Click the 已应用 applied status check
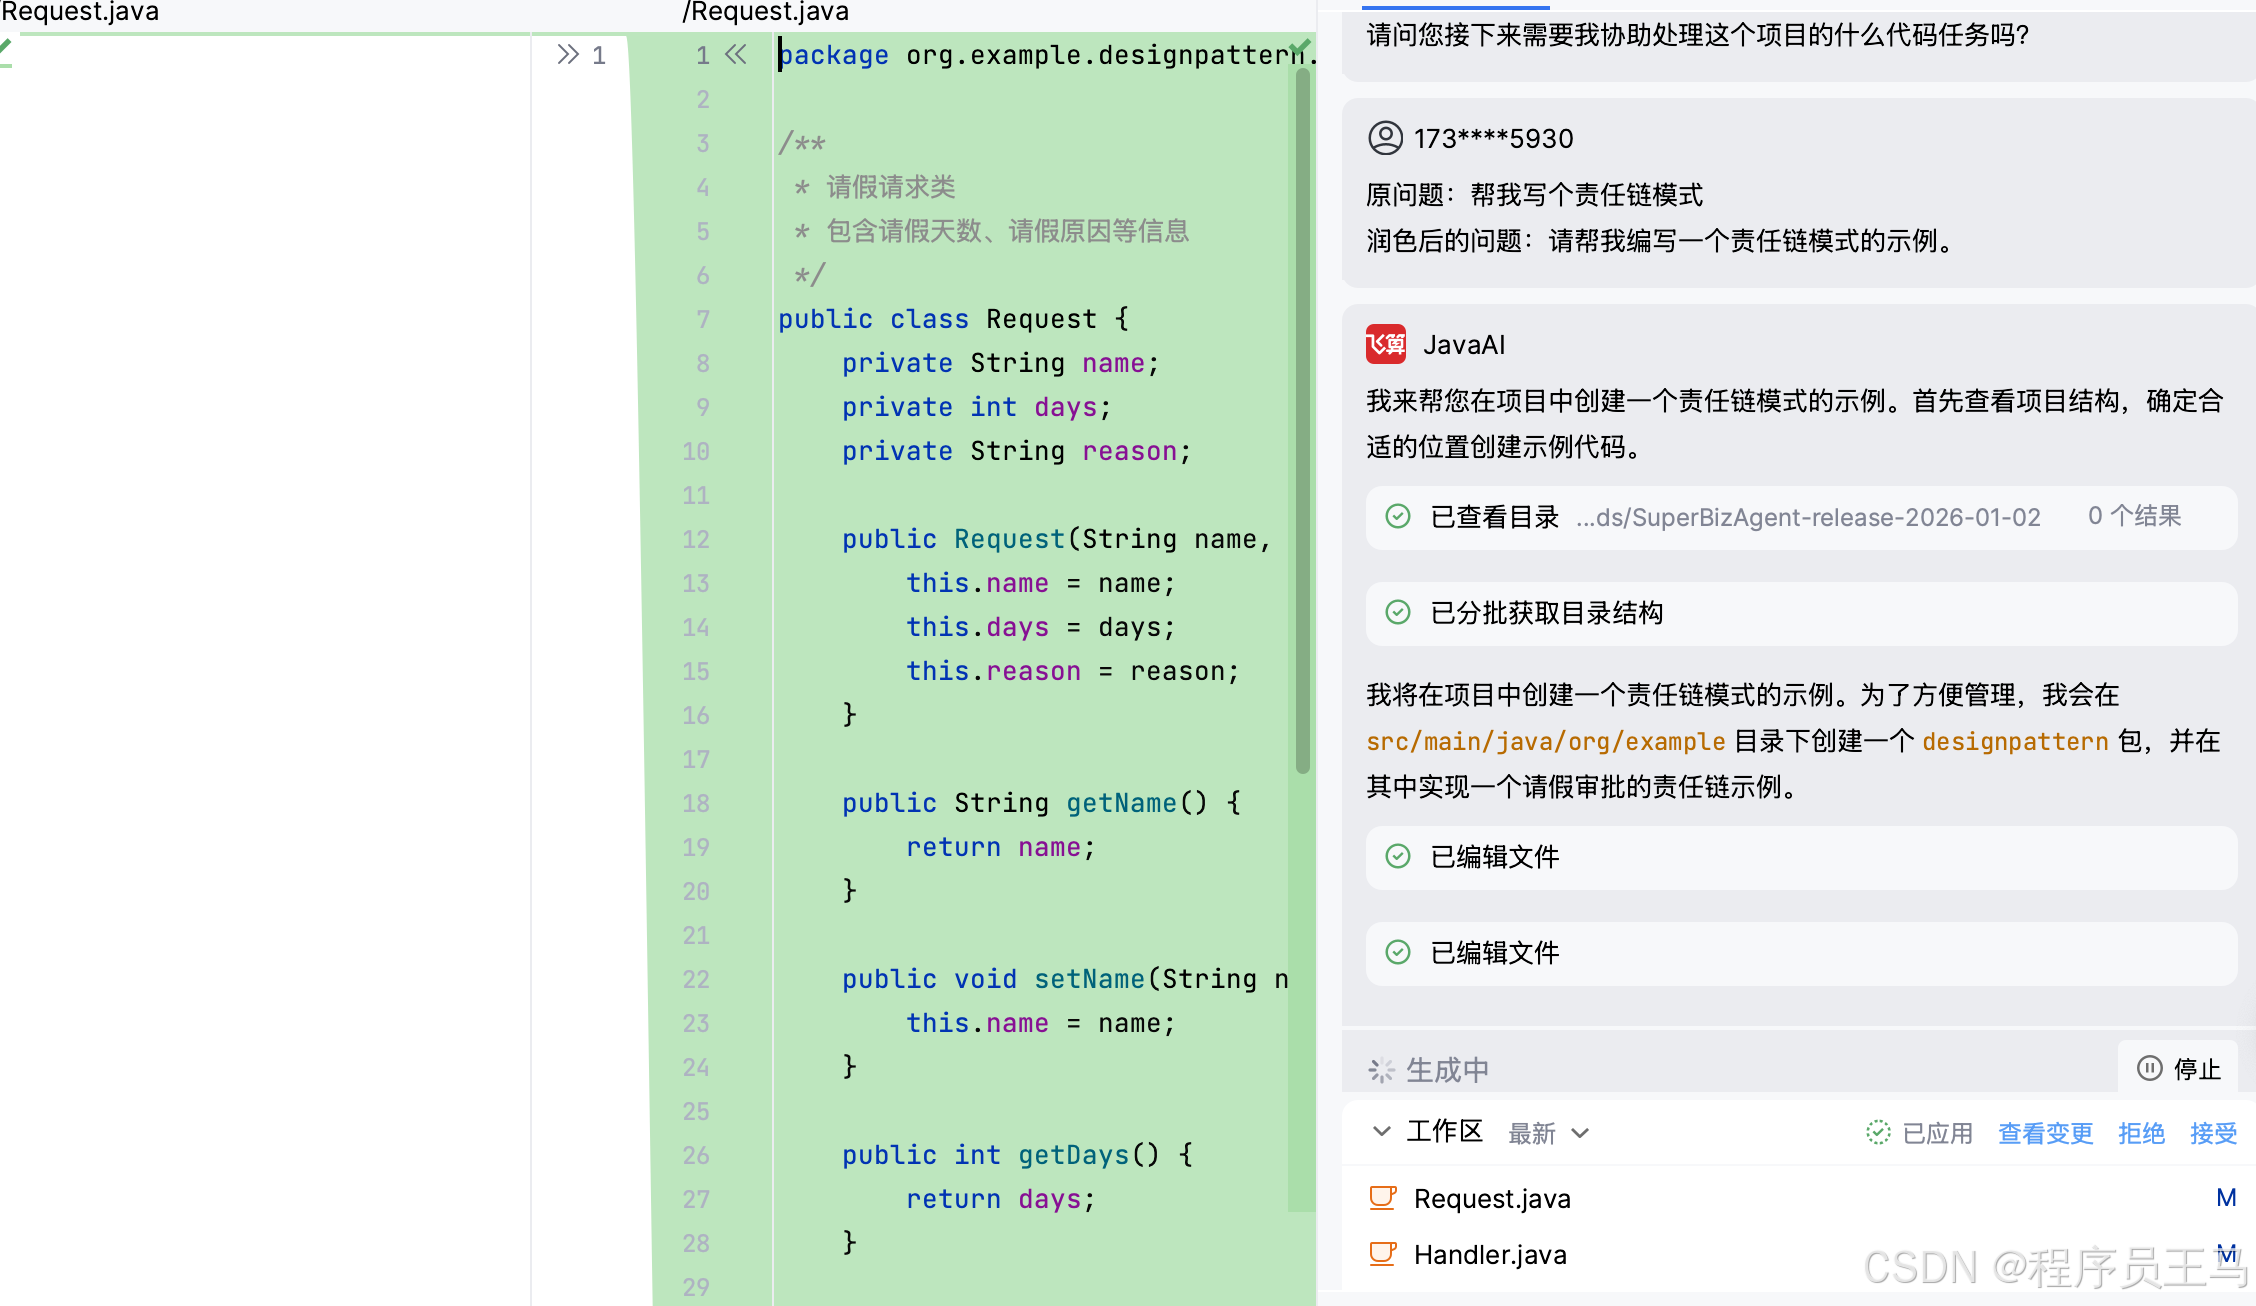 (1919, 1133)
